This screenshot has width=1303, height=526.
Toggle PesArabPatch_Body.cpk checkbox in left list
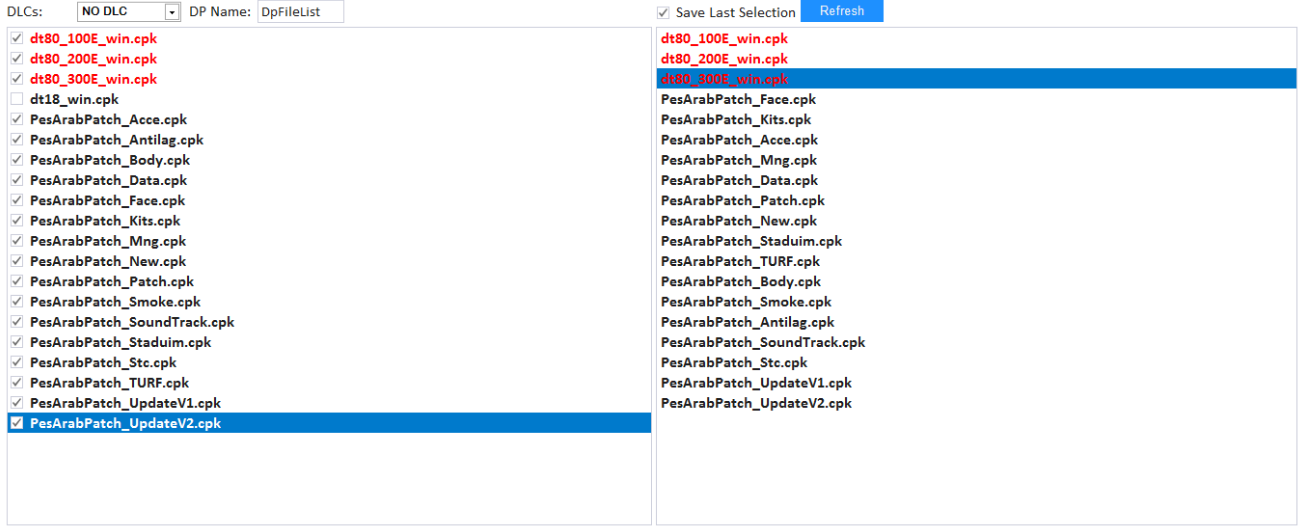16,160
